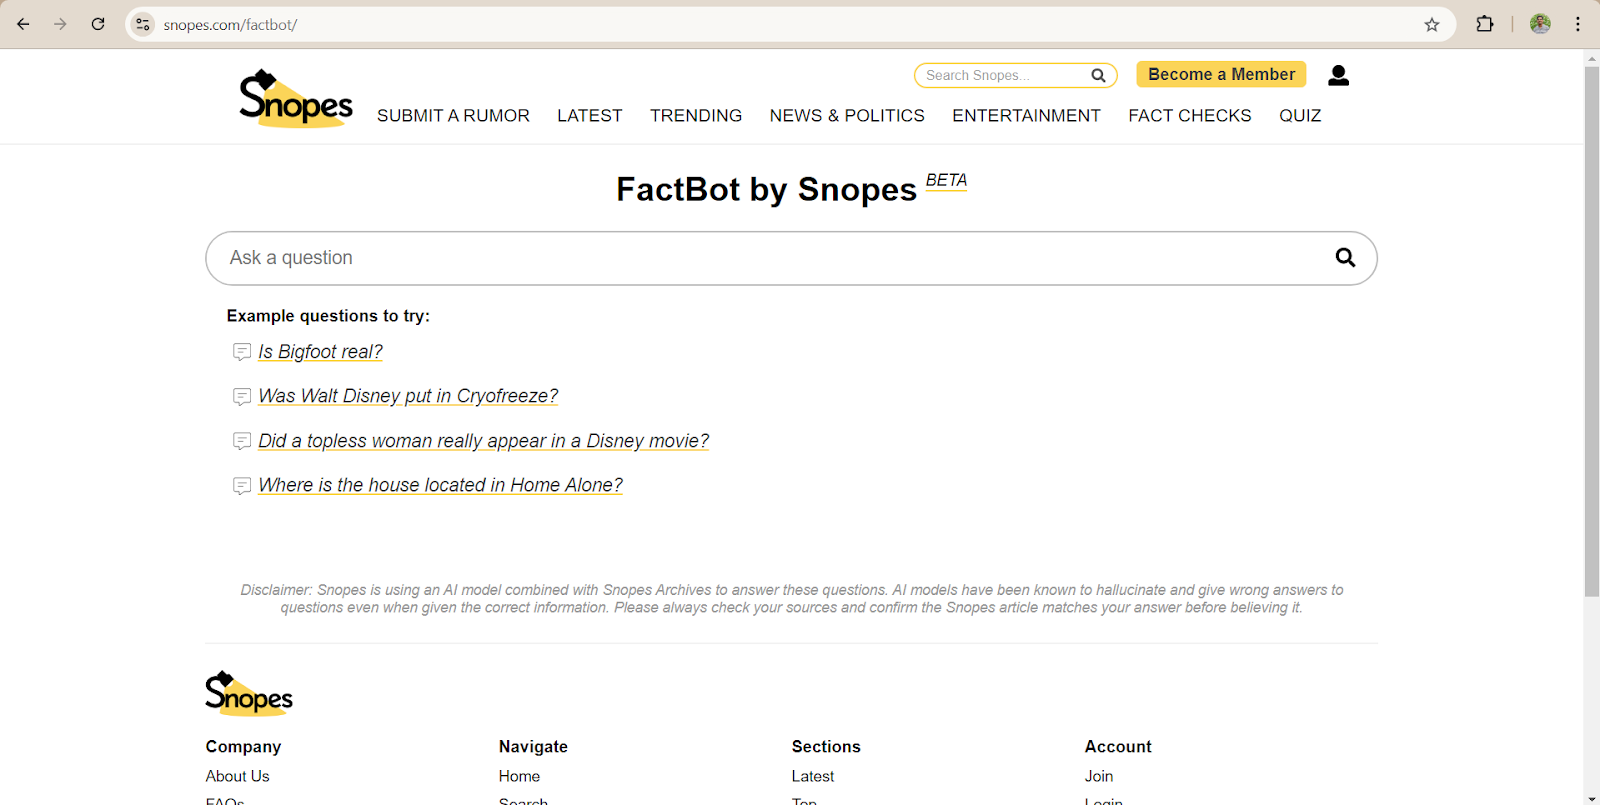Open the Chrome three-dot menu
Viewport: 1600px width, 805px height.
[x=1578, y=24]
